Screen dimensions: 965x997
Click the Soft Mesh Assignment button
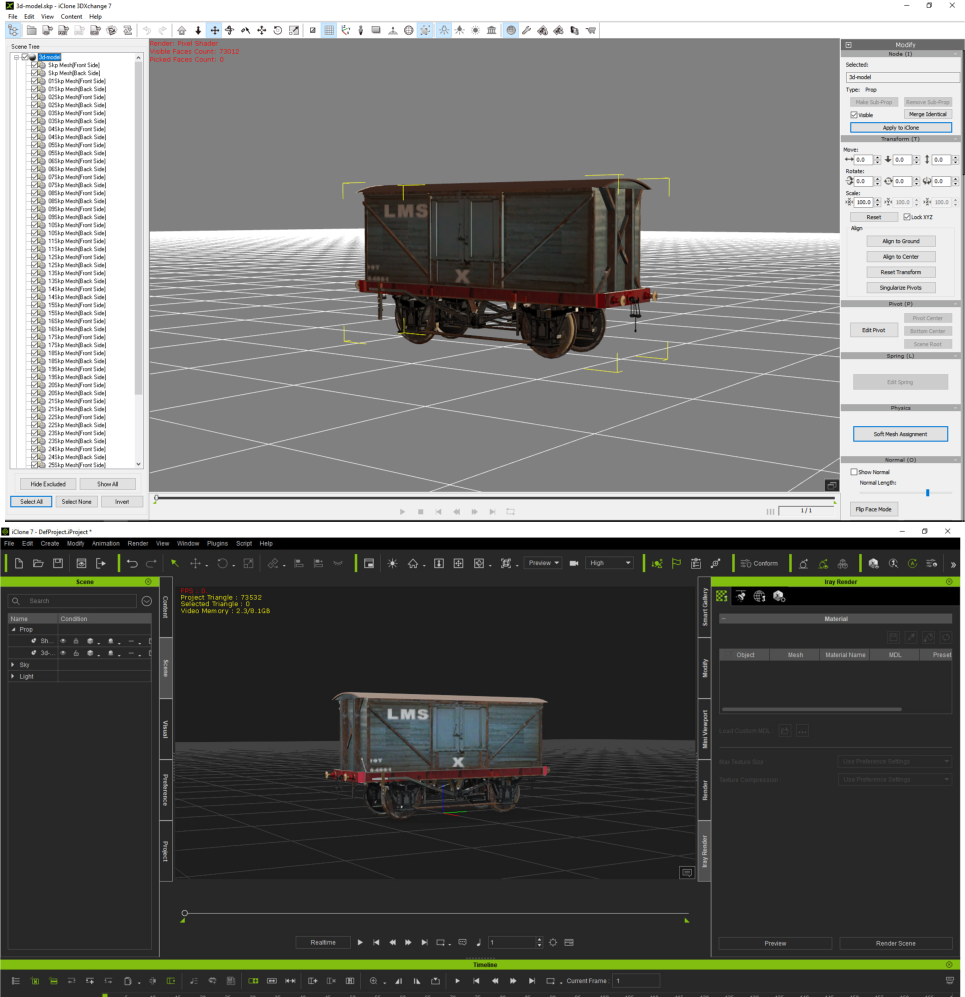coord(900,434)
